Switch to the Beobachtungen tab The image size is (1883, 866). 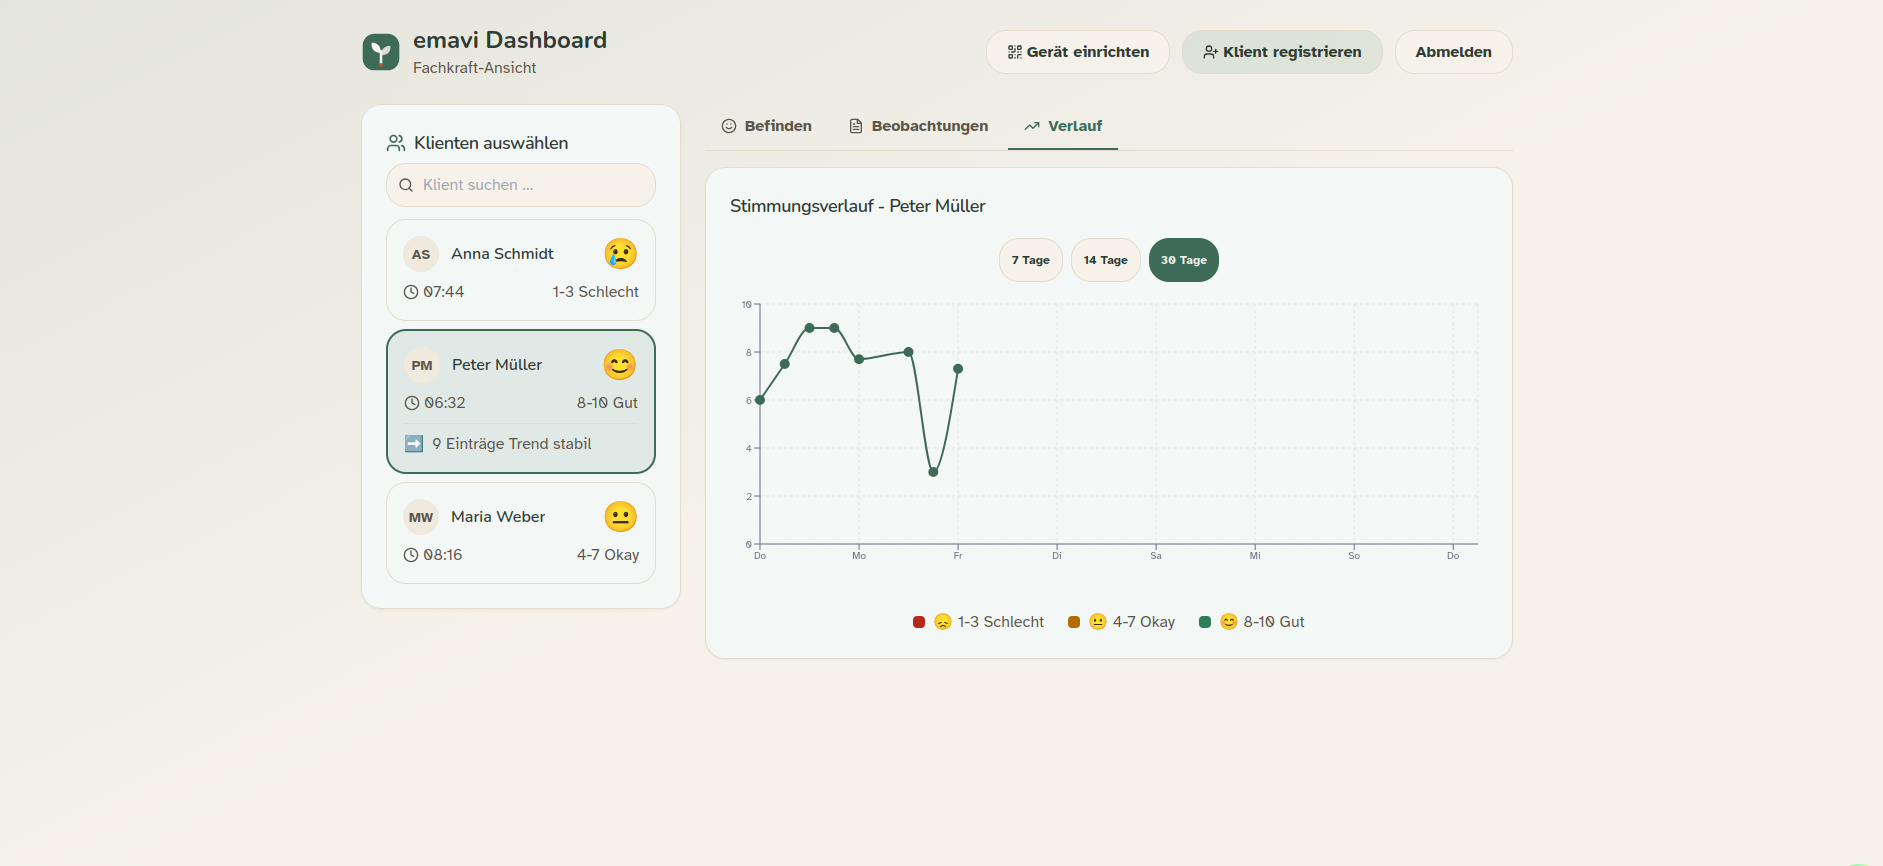click(918, 126)
